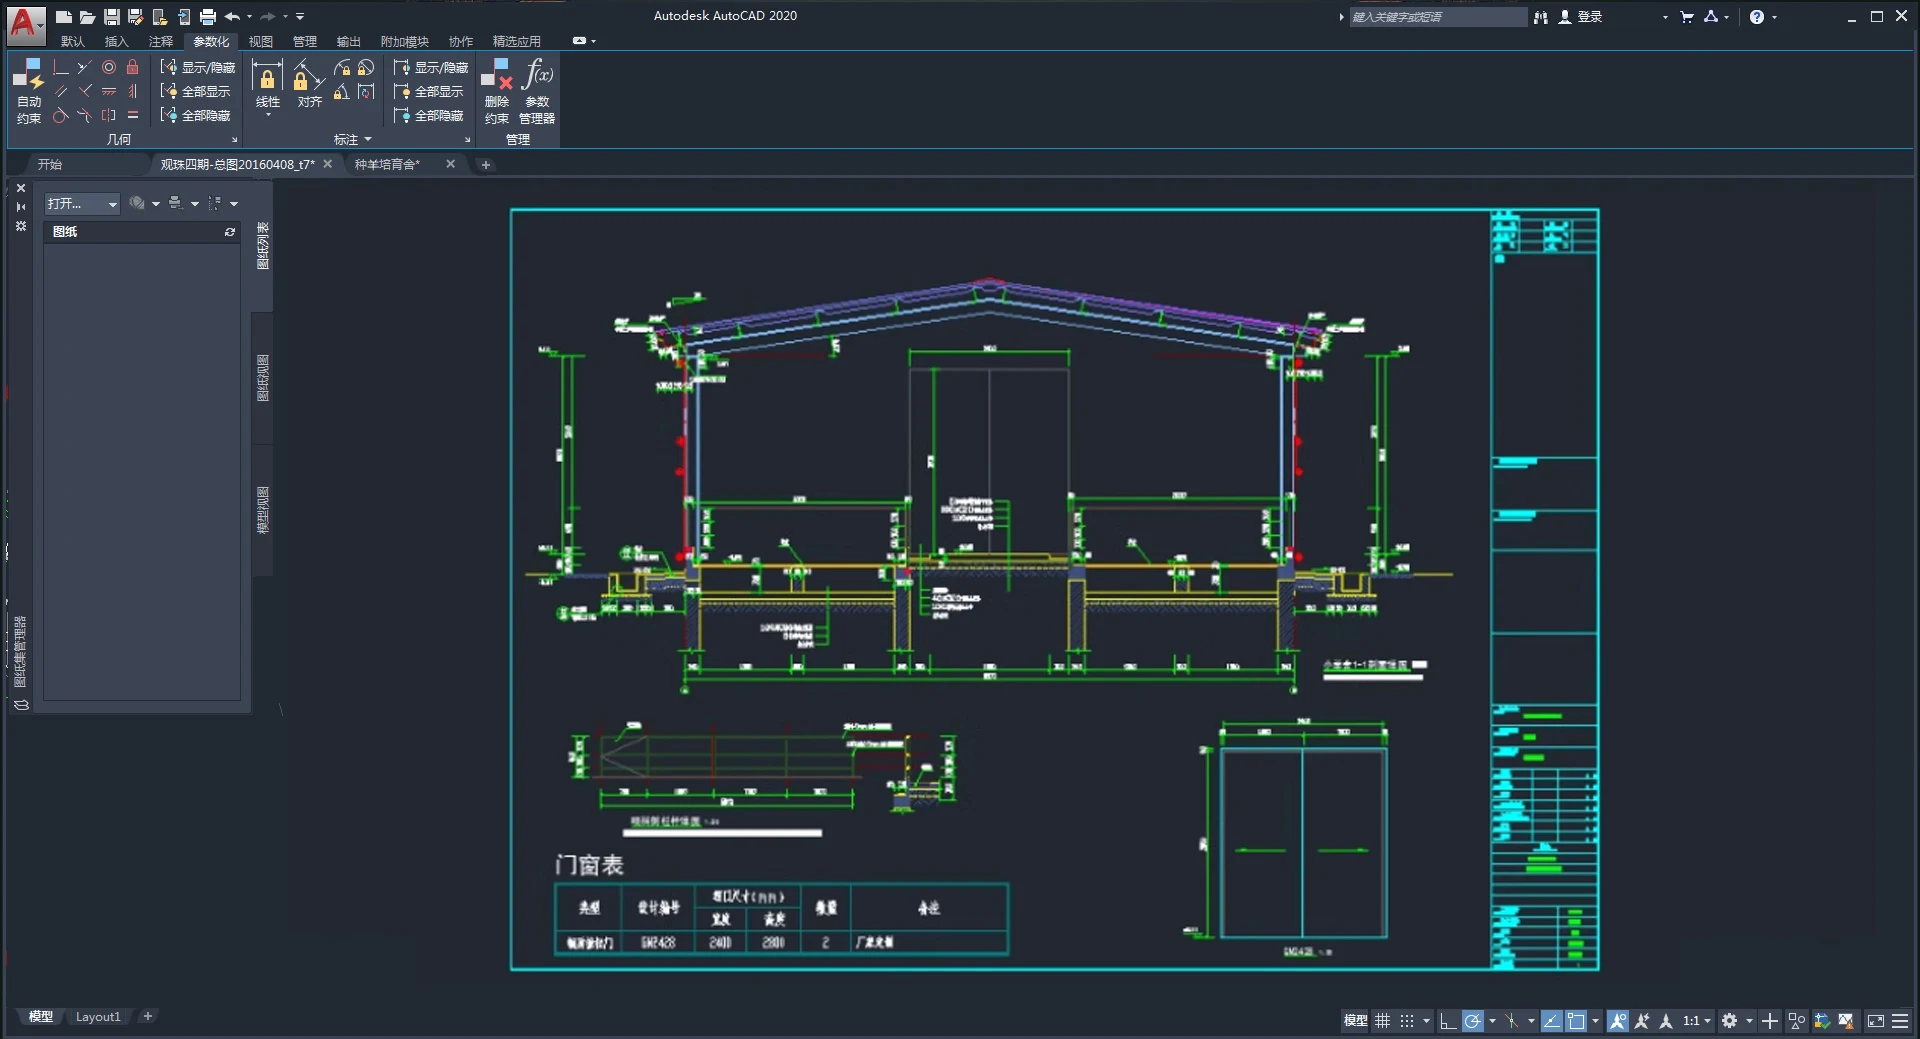This screenshot has width=1920, height=1039.
Task: Open the AutoCAD application menu logo
Action: (25, 24)
